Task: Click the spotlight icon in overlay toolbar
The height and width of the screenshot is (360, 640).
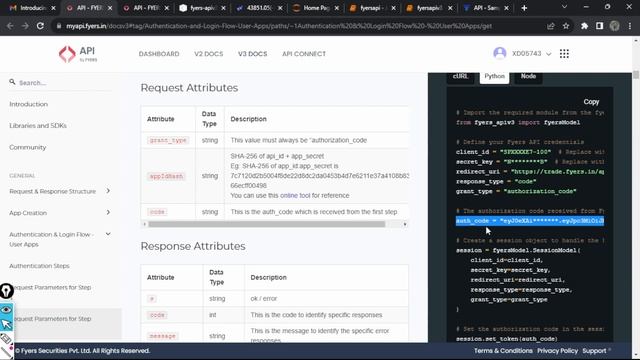Action: 6,291
